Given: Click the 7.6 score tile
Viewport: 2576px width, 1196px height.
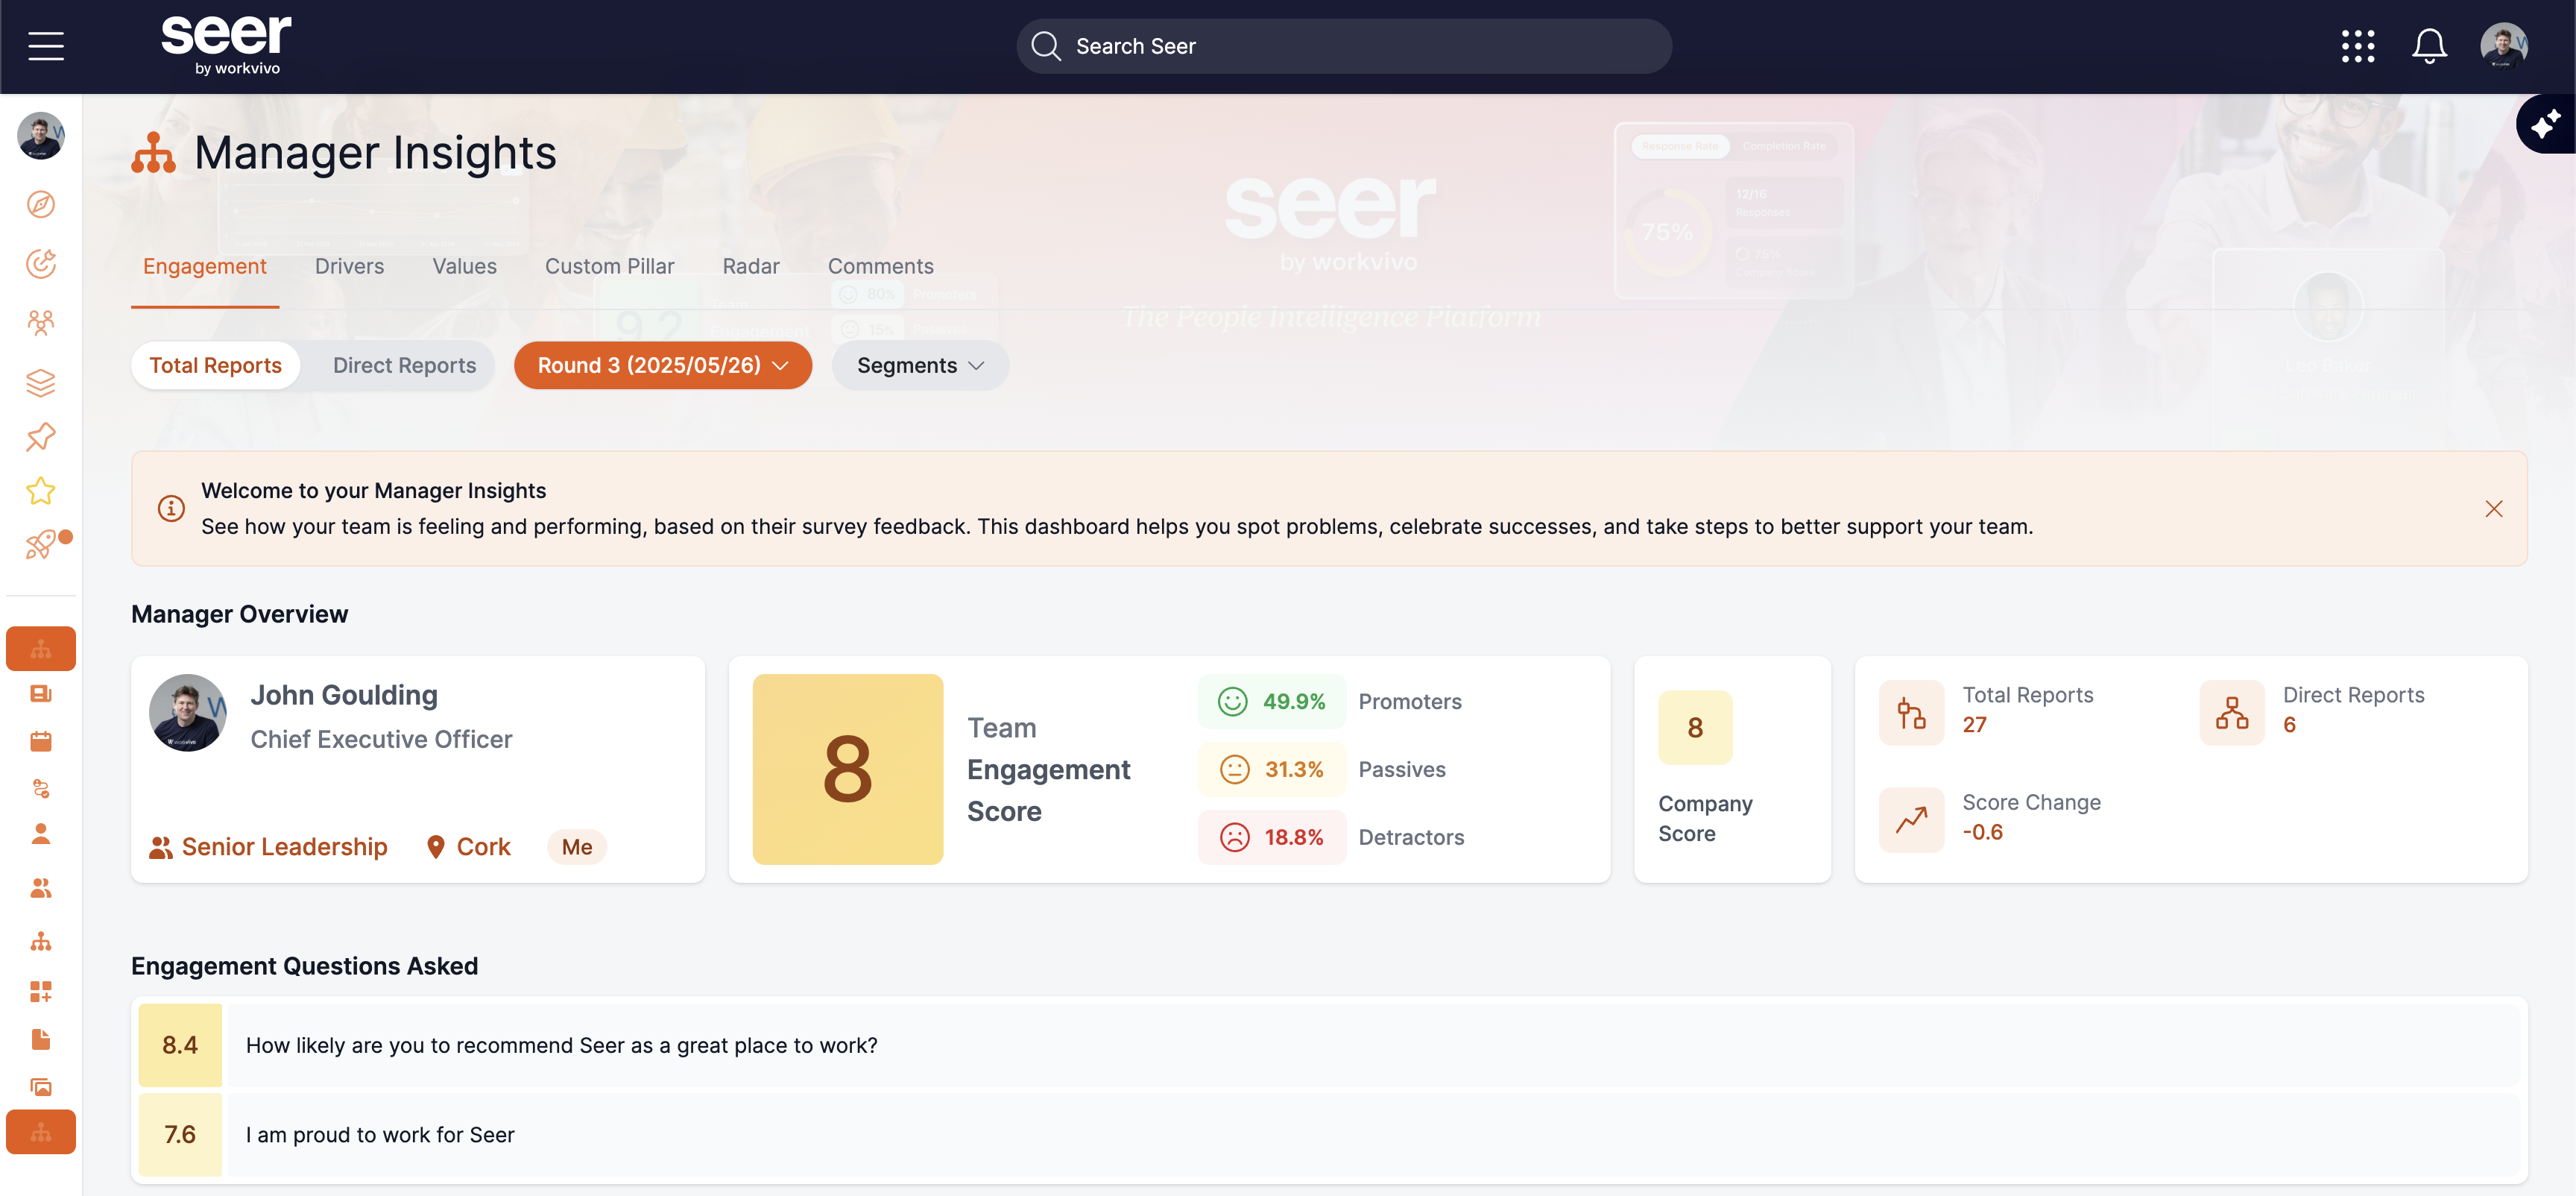Looking at the screenshot, I should click(180, 1134).
